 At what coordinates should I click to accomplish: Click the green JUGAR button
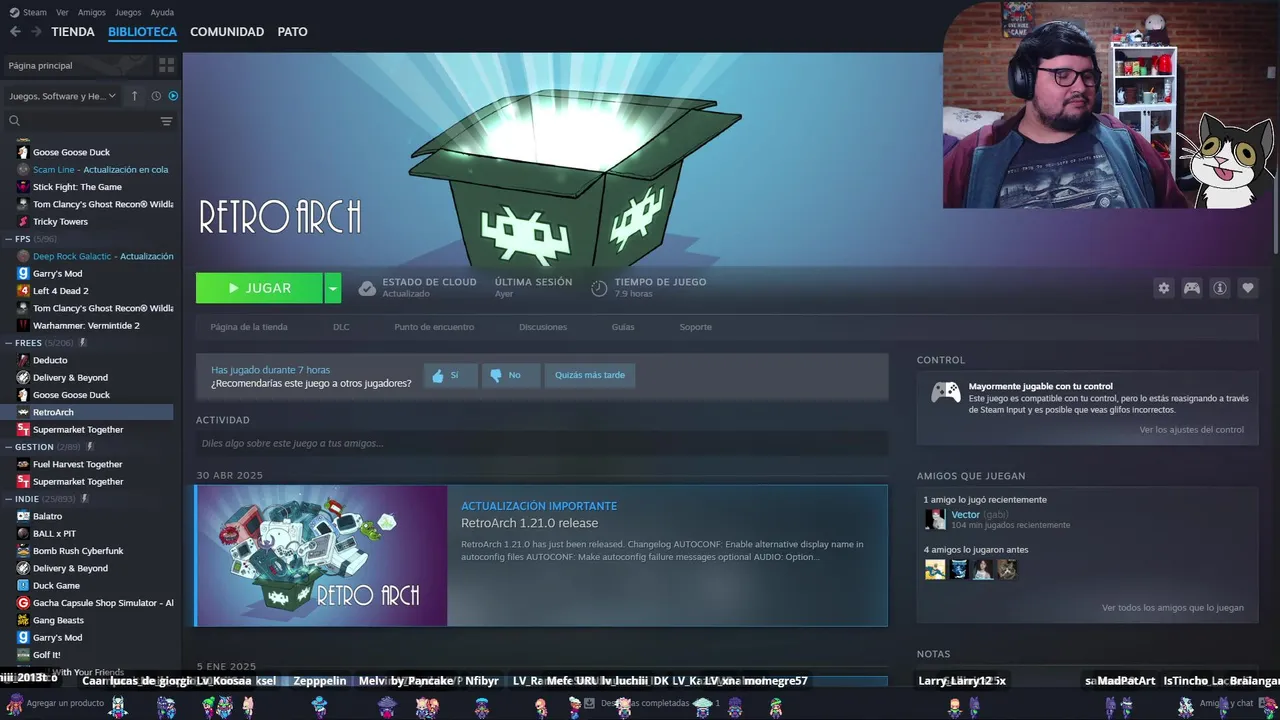pyautogui.click(x=259, y=288)
